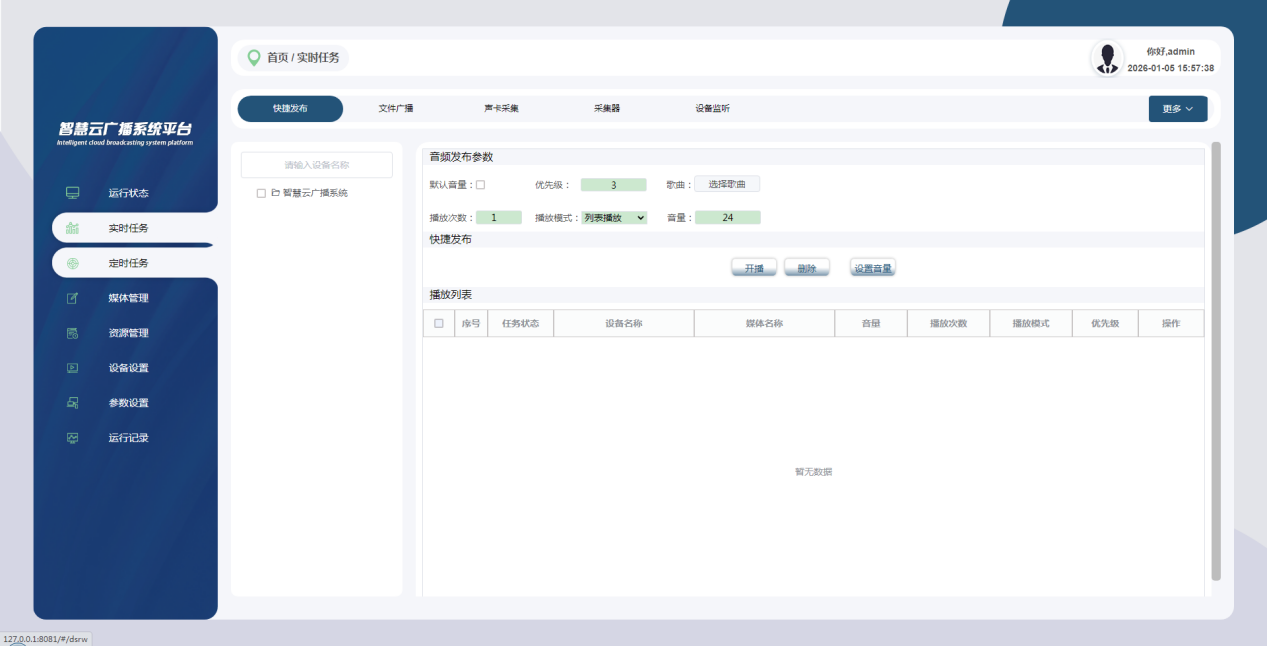
Task: Expand the 智慧云广播系统 folder node
Action: point(275,193)
